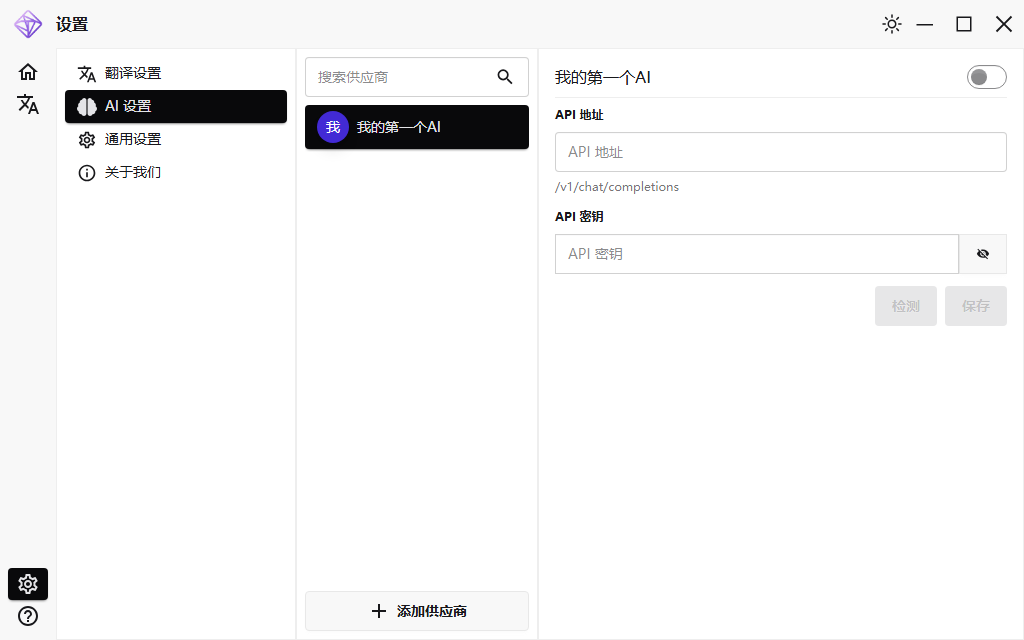The height and width of the screenshot is (640, 1024).
Task: Click into 搜索供应商 search field
Action: [x=400, y=77]
